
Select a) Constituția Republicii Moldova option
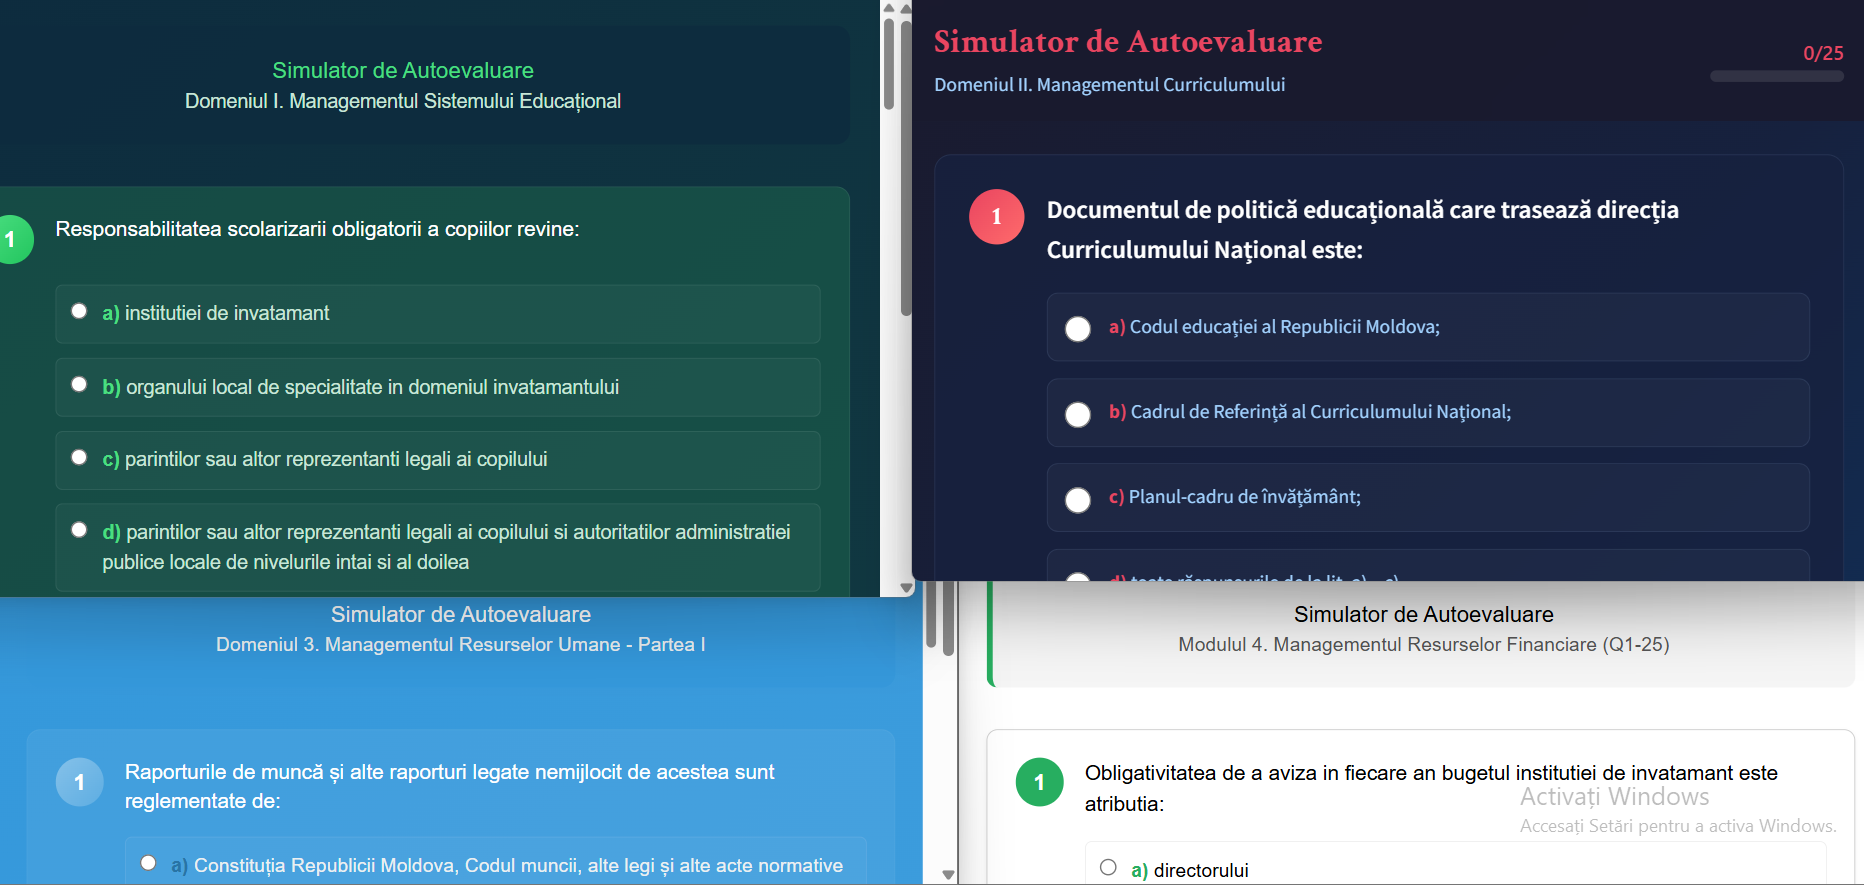148,863
